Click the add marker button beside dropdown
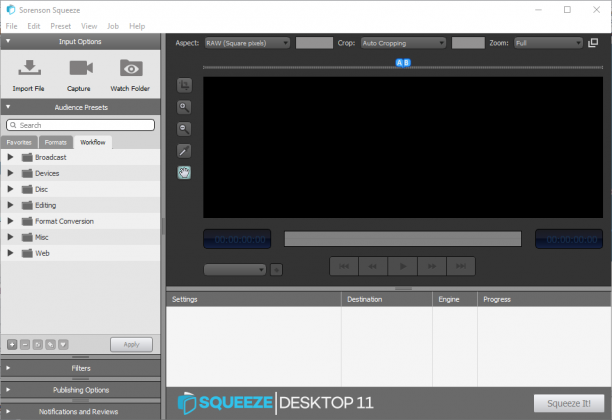612x420 pixels. pyautogui.click(x=276, y=270)
